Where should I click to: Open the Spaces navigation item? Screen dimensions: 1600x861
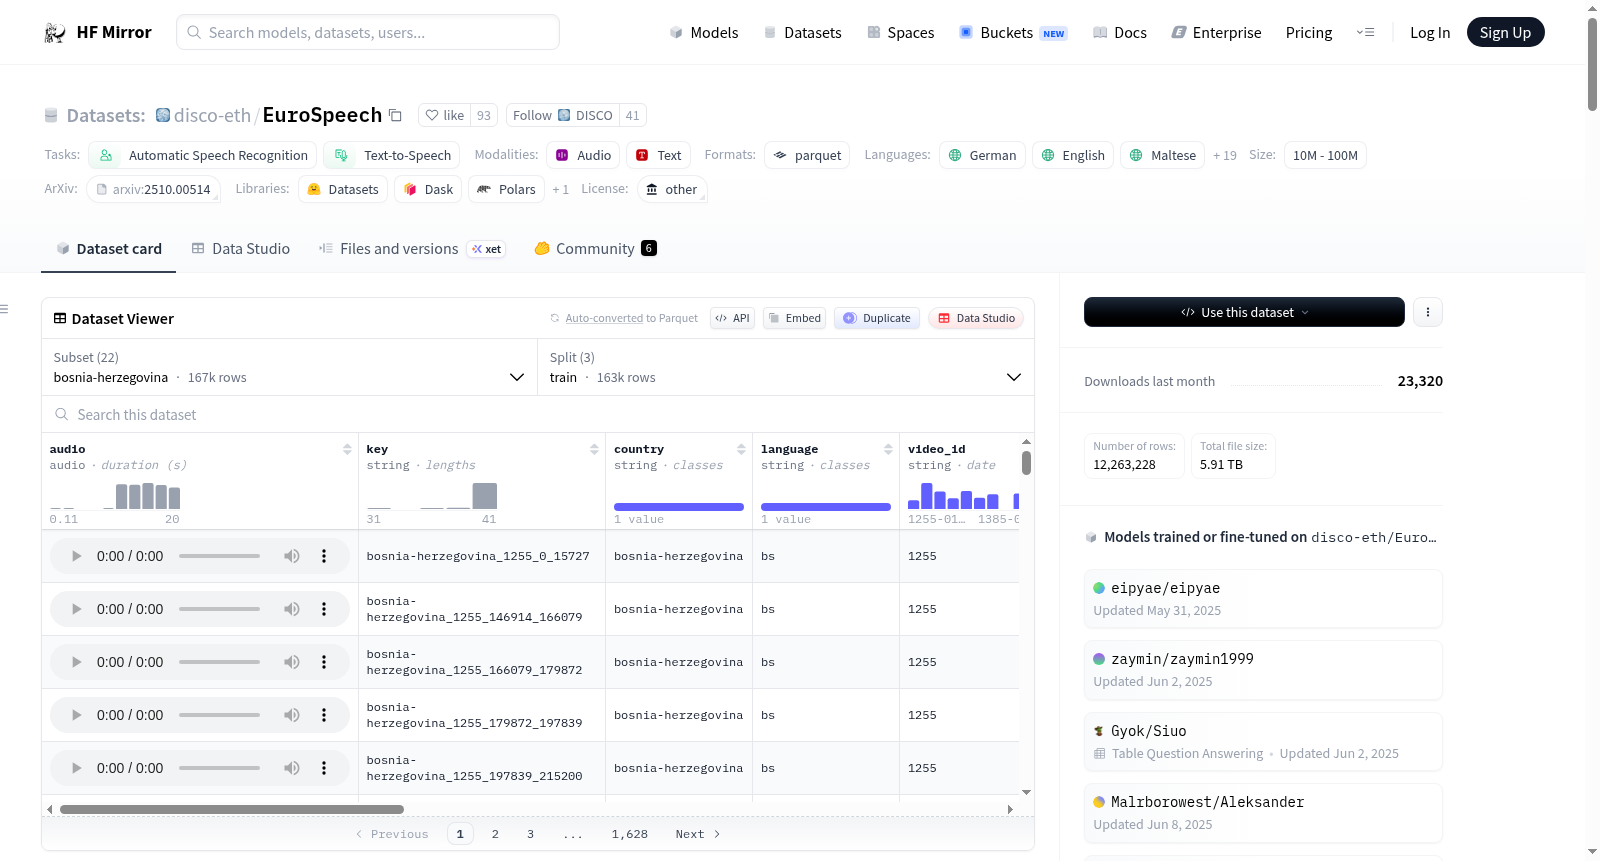(x=901, y=33)
